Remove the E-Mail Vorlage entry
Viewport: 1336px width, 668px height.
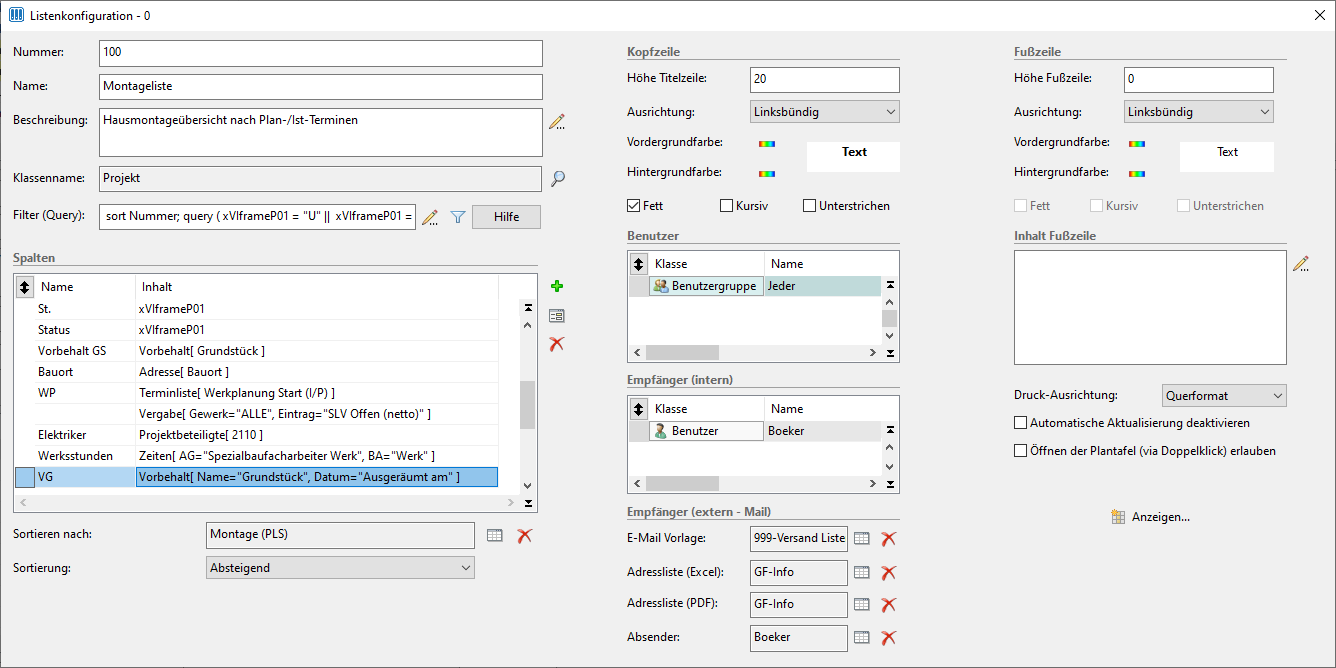coord(888,539)
